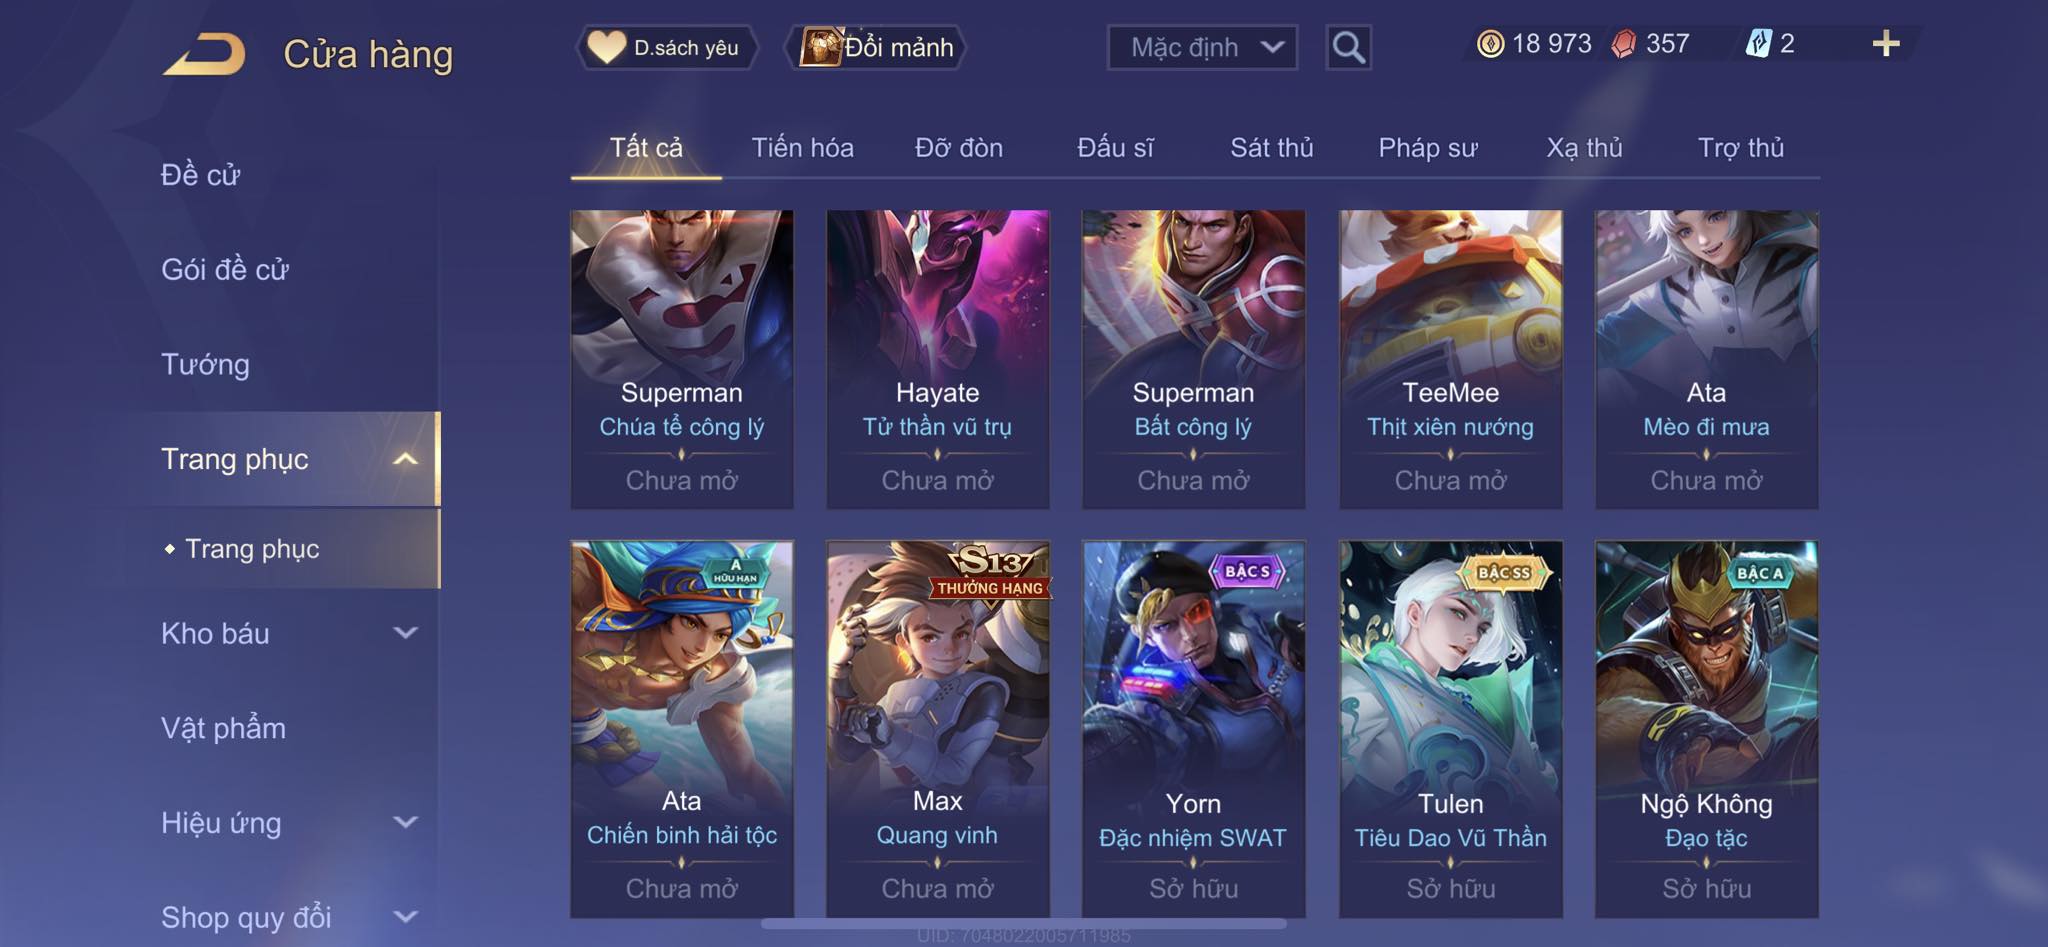This screenshot has width=2048, height=947.
Task: Expand the Hiệu ứng sidebar section
Action: pyautogui.click(x=289, y=823)
